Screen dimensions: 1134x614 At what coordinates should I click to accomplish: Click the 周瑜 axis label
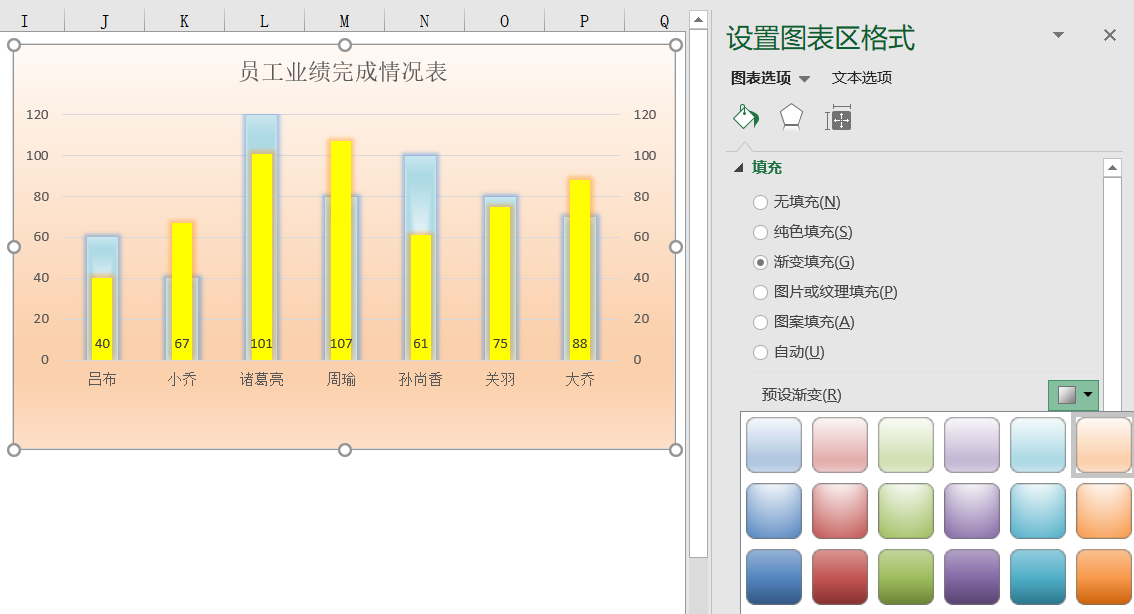(x=341, y=379)
